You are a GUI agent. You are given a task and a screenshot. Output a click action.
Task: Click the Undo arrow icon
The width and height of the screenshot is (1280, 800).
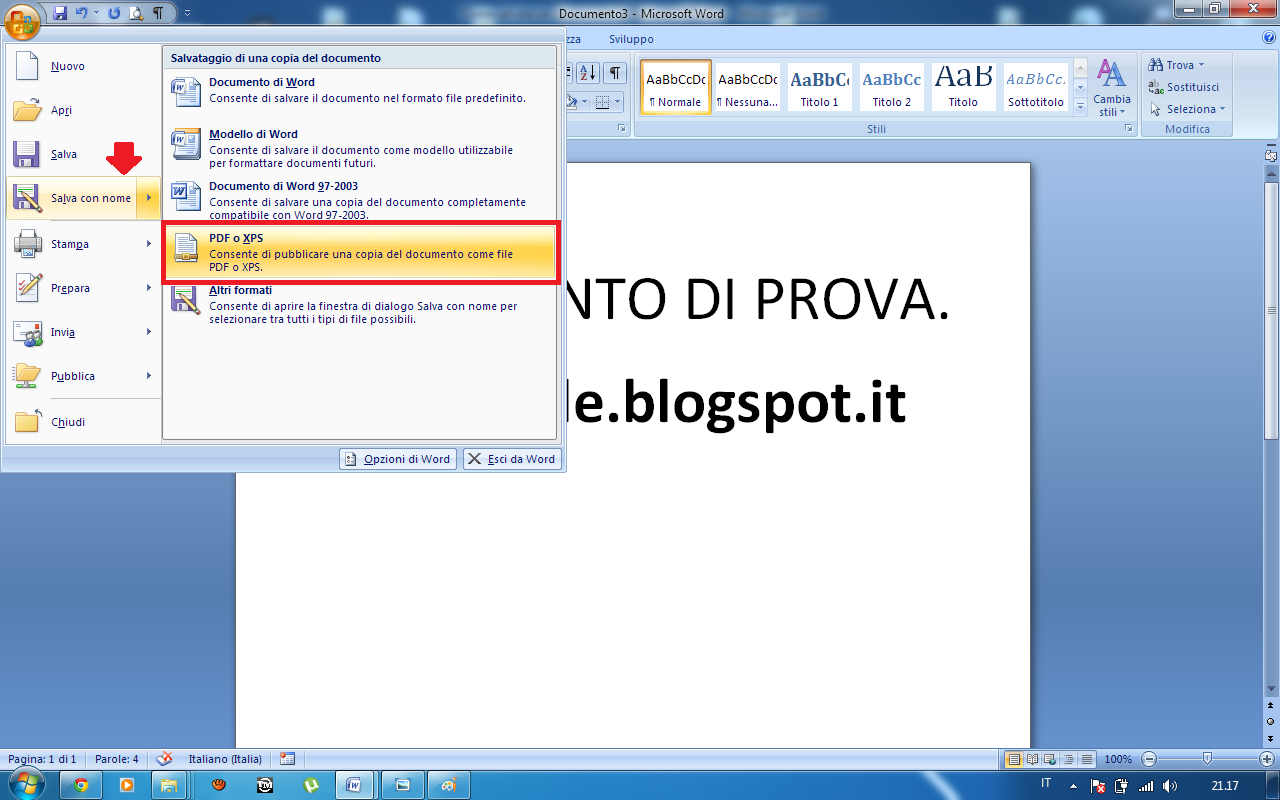(x=81, y=14)
